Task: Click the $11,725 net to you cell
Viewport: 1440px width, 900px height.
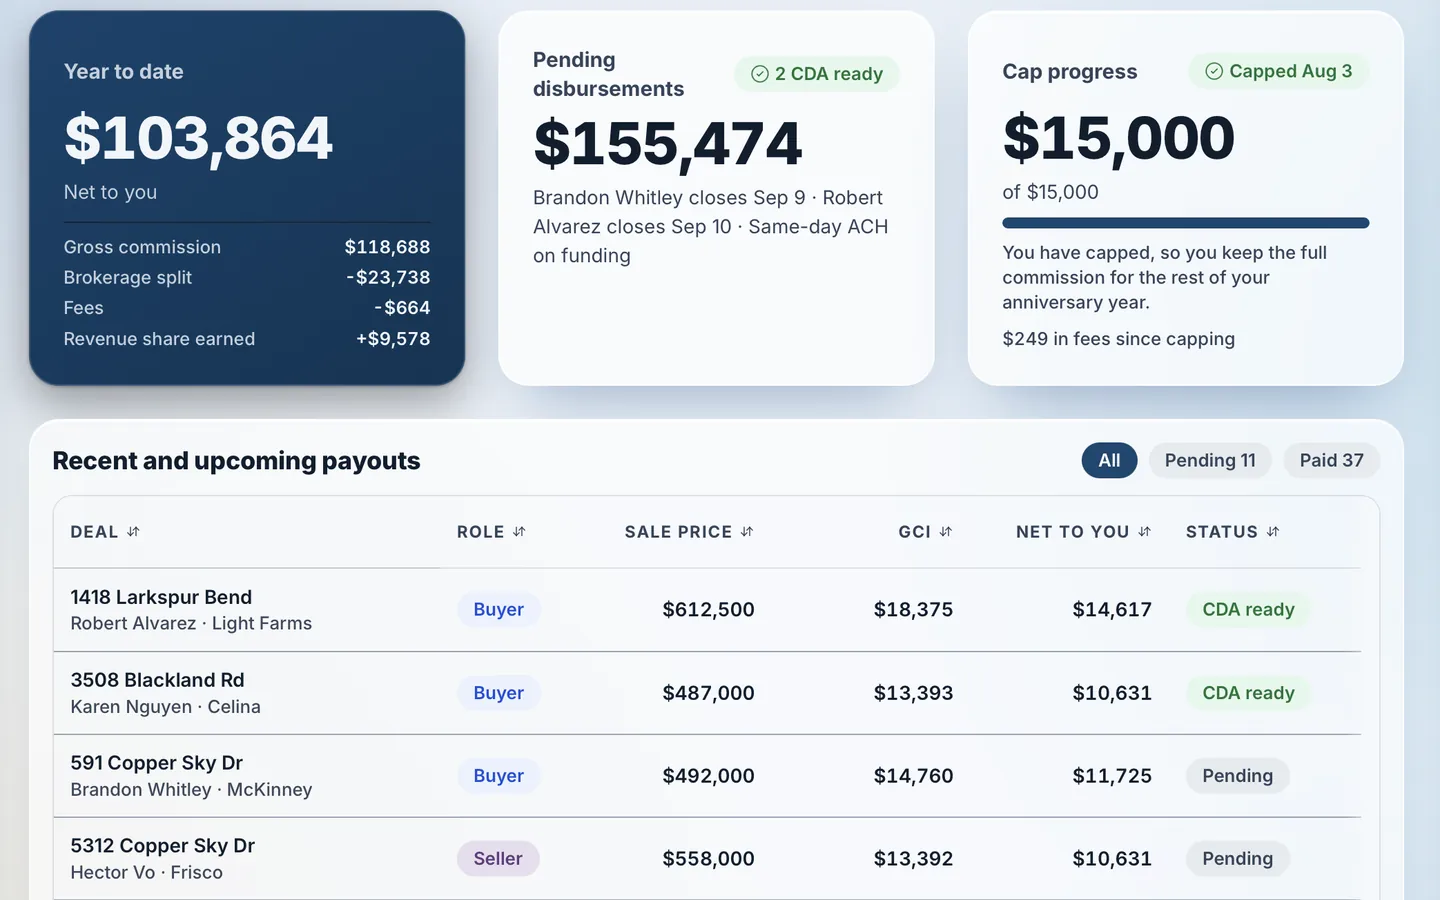Action: [1112, 776]
